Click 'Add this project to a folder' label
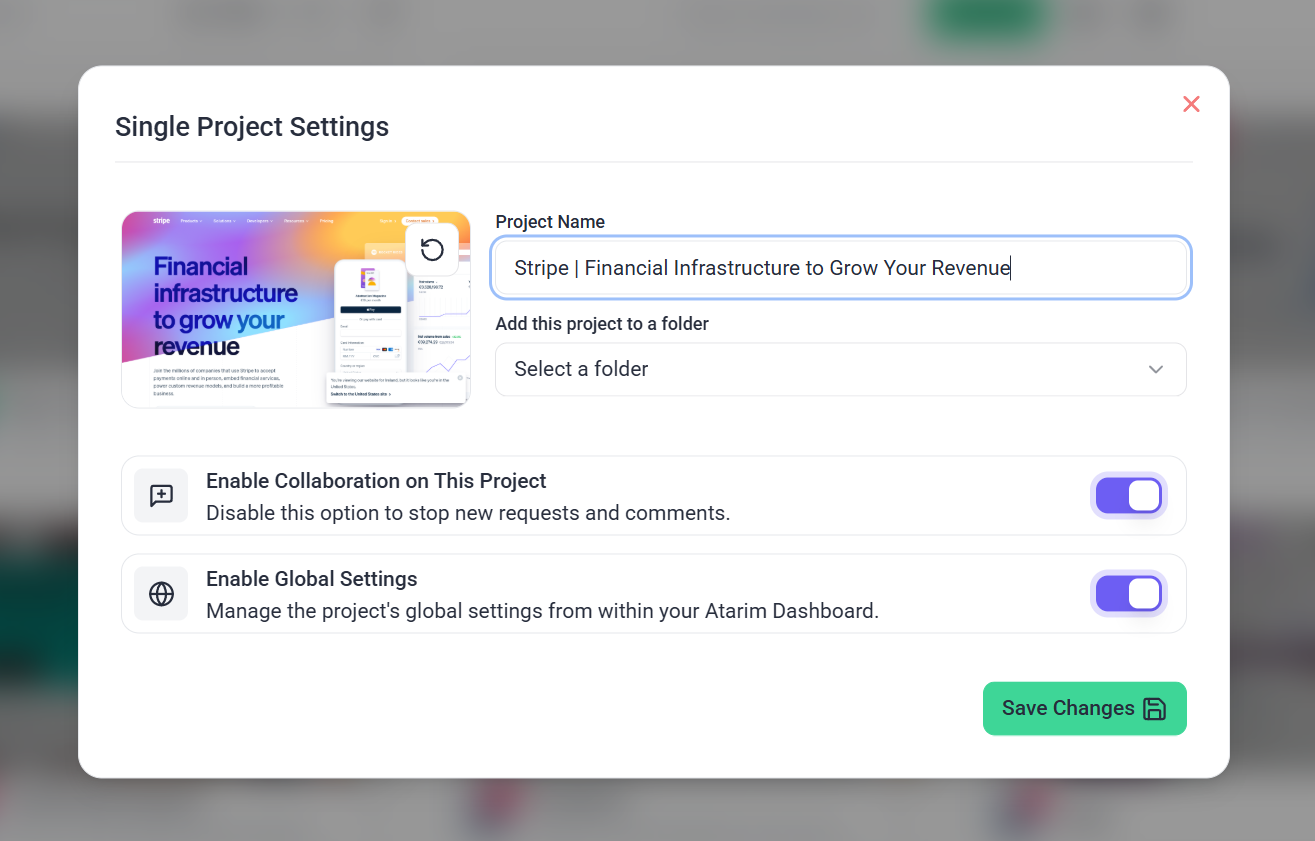The height and width of the screenshot is (841, 1315). [602, 324]
